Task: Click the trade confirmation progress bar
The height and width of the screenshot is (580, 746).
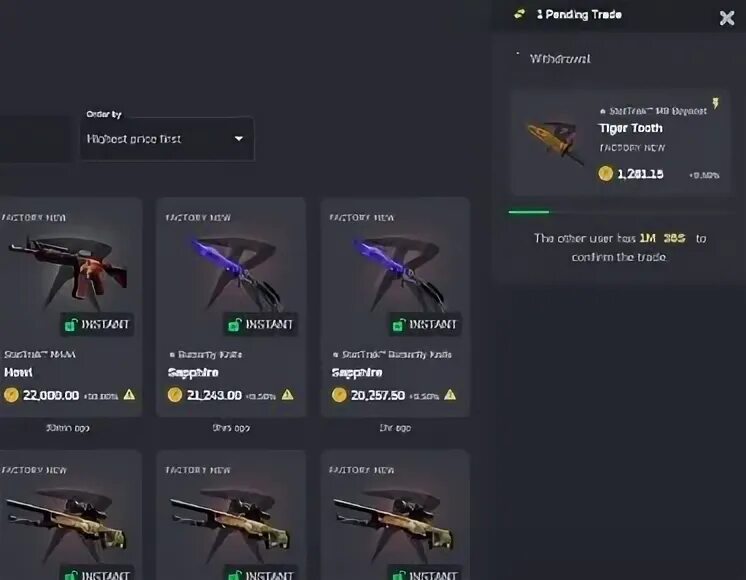Action: pos(619,212)
